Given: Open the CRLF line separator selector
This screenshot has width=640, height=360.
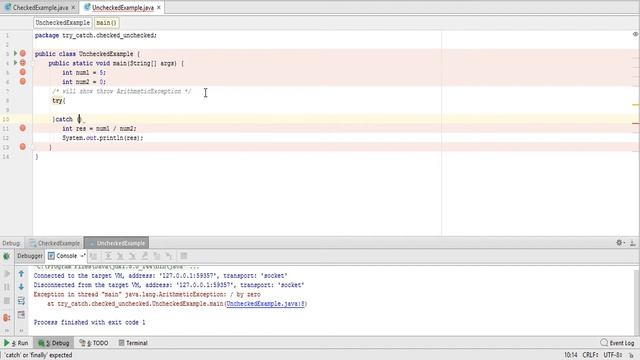Looking at the screenshot, I should (591, 355).
